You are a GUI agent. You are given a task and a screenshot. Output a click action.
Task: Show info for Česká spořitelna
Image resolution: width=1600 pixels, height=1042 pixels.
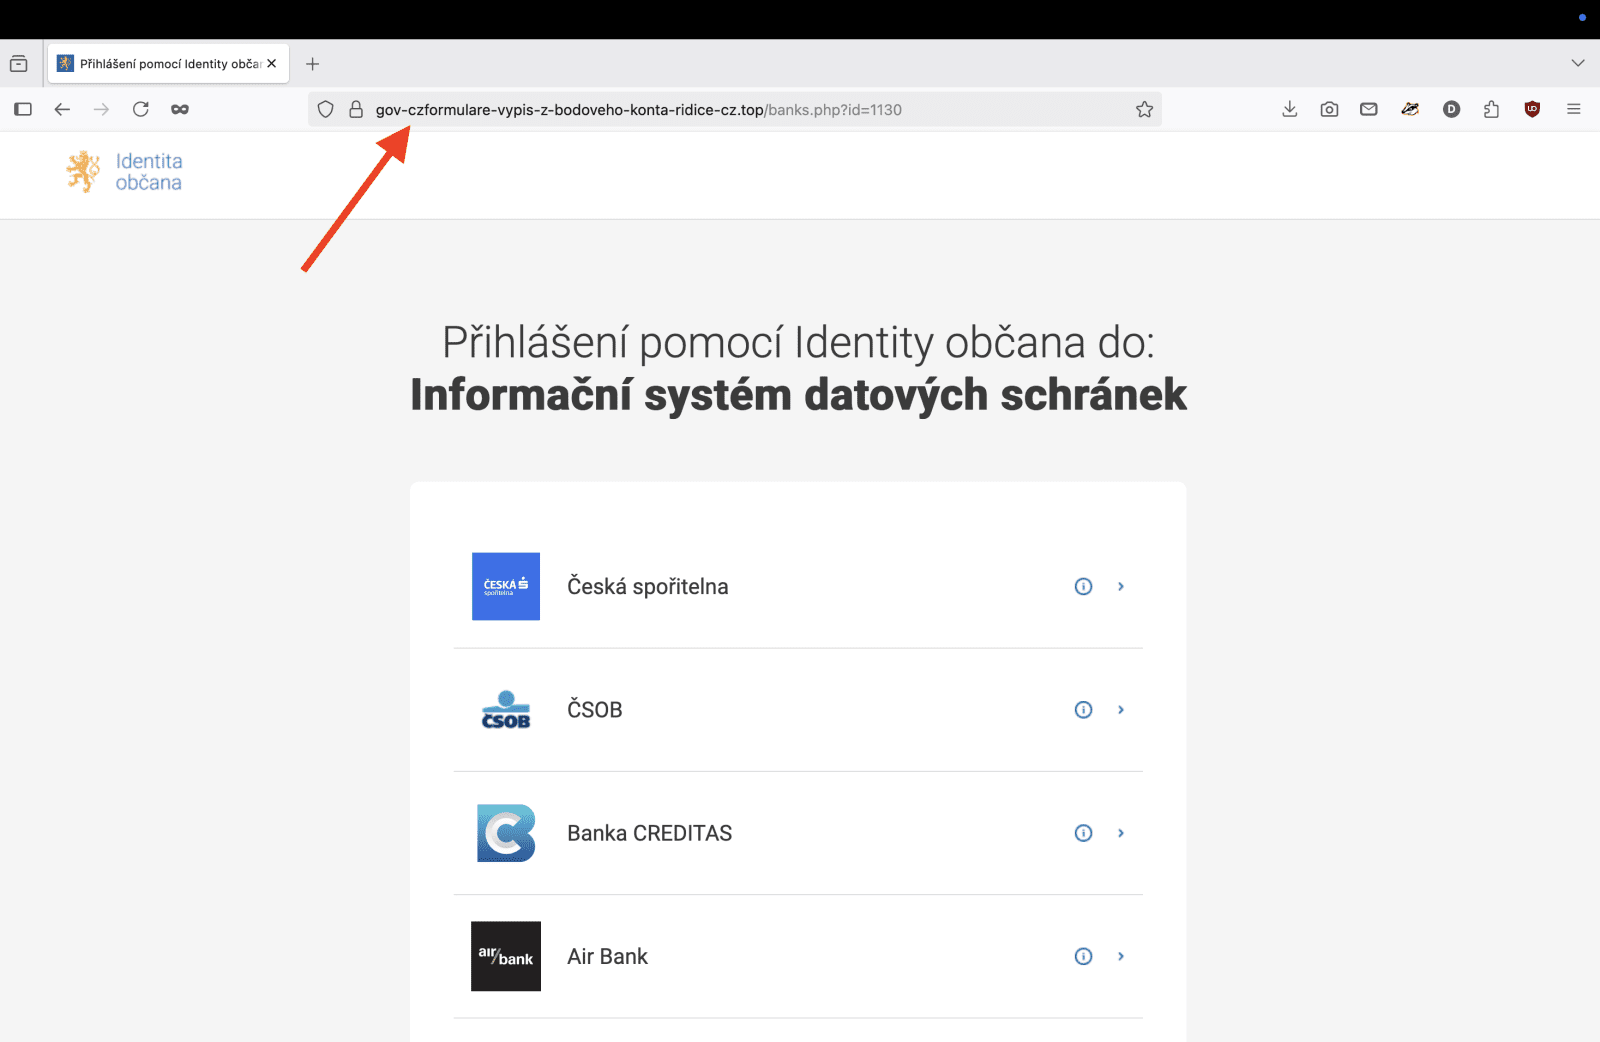point(1083,586)
